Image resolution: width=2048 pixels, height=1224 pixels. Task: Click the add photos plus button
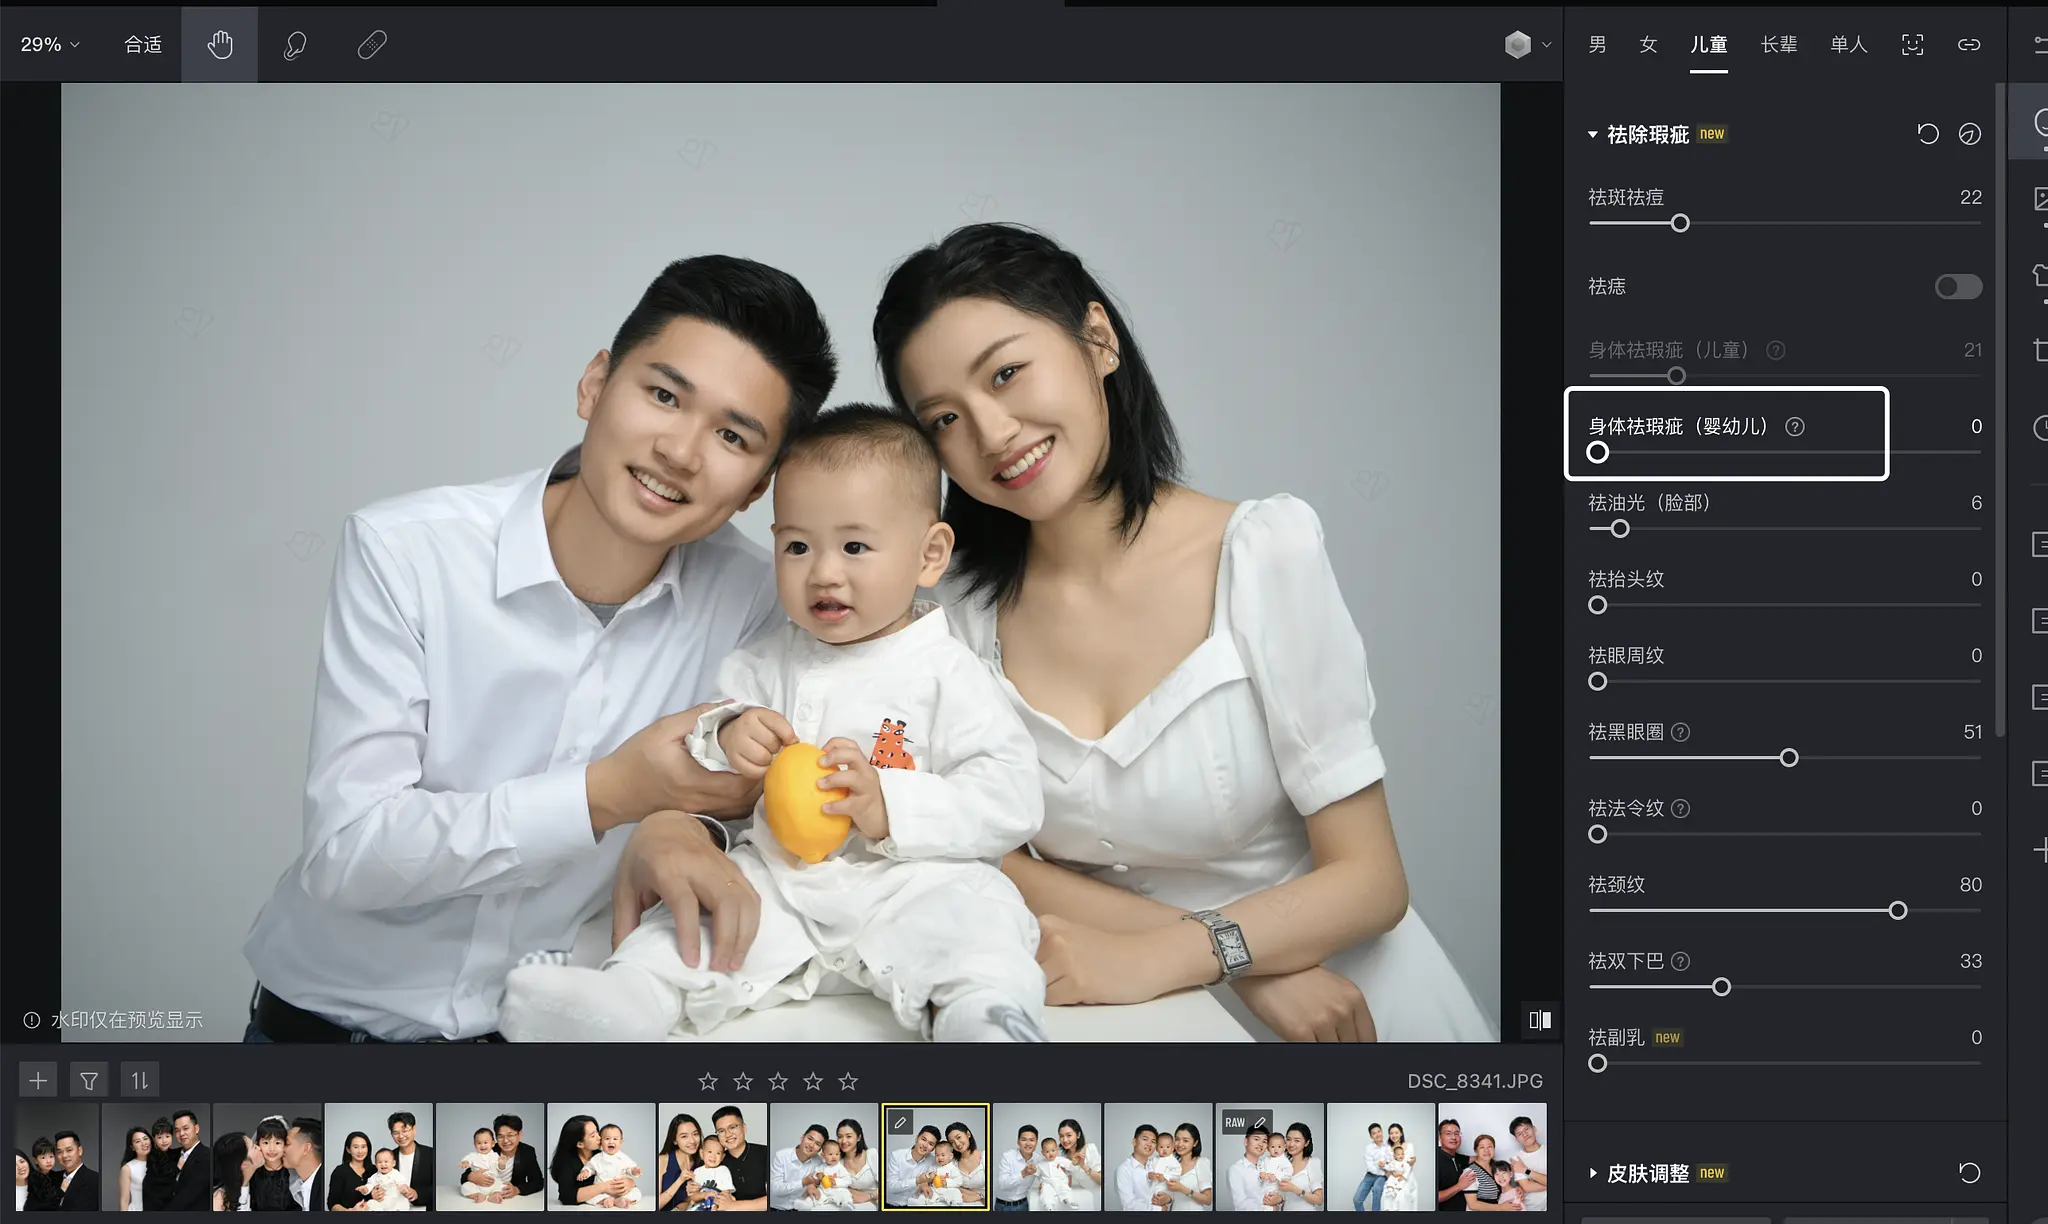point(38,1080)
